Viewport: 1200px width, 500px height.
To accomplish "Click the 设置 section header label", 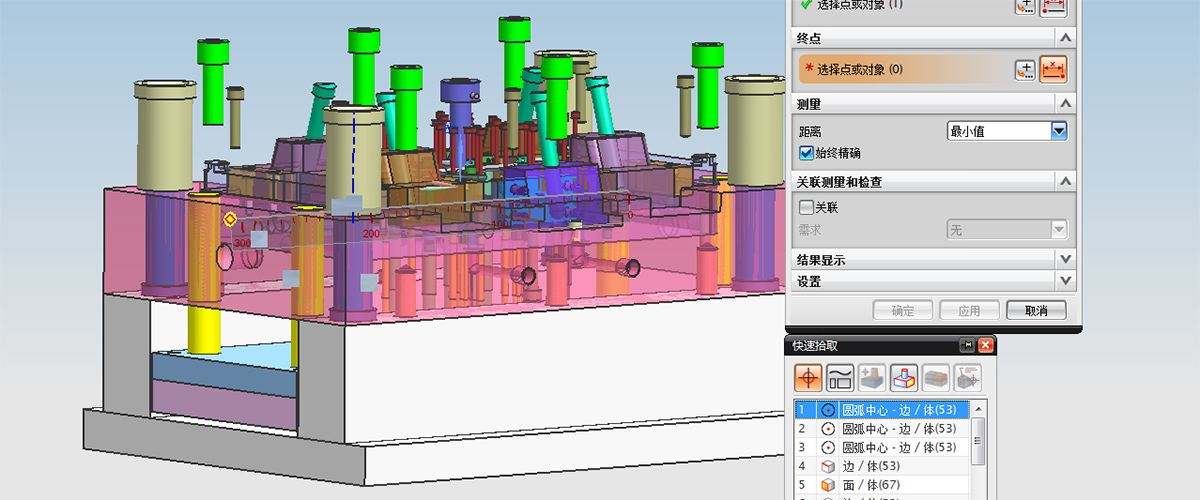I will coord(809,282).
